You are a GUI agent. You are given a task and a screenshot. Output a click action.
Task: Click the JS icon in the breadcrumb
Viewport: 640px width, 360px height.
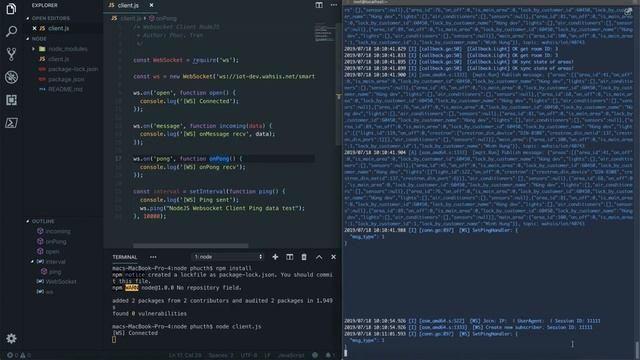click(114, 18)
